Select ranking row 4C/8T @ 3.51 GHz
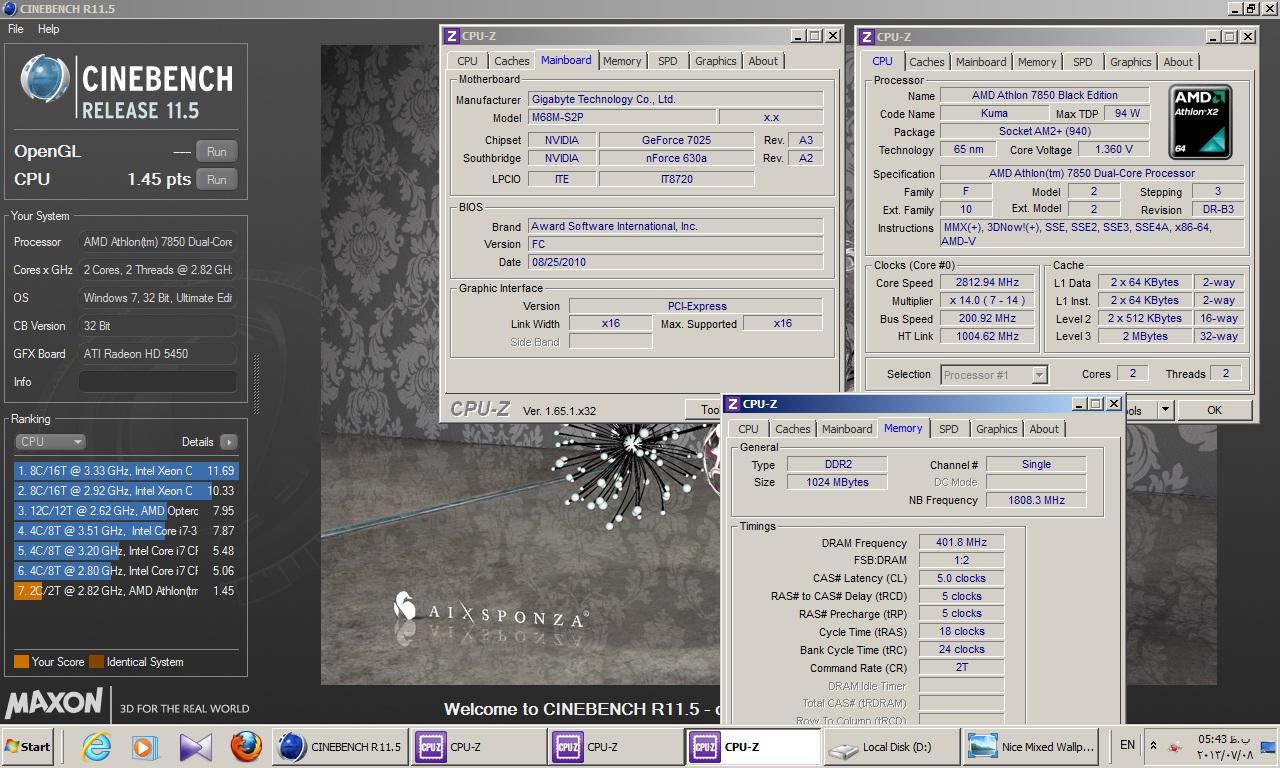This screenshot has width=1280, height=768. [126, 531]
